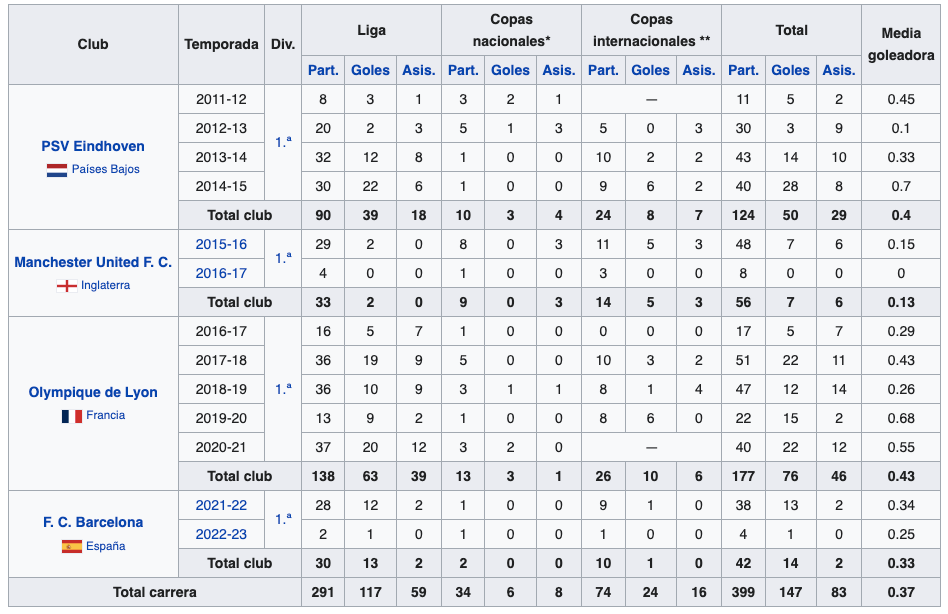Follow the Inglaterra country link
The width and height of the screenshot is (948, 614).
[106, 286]
